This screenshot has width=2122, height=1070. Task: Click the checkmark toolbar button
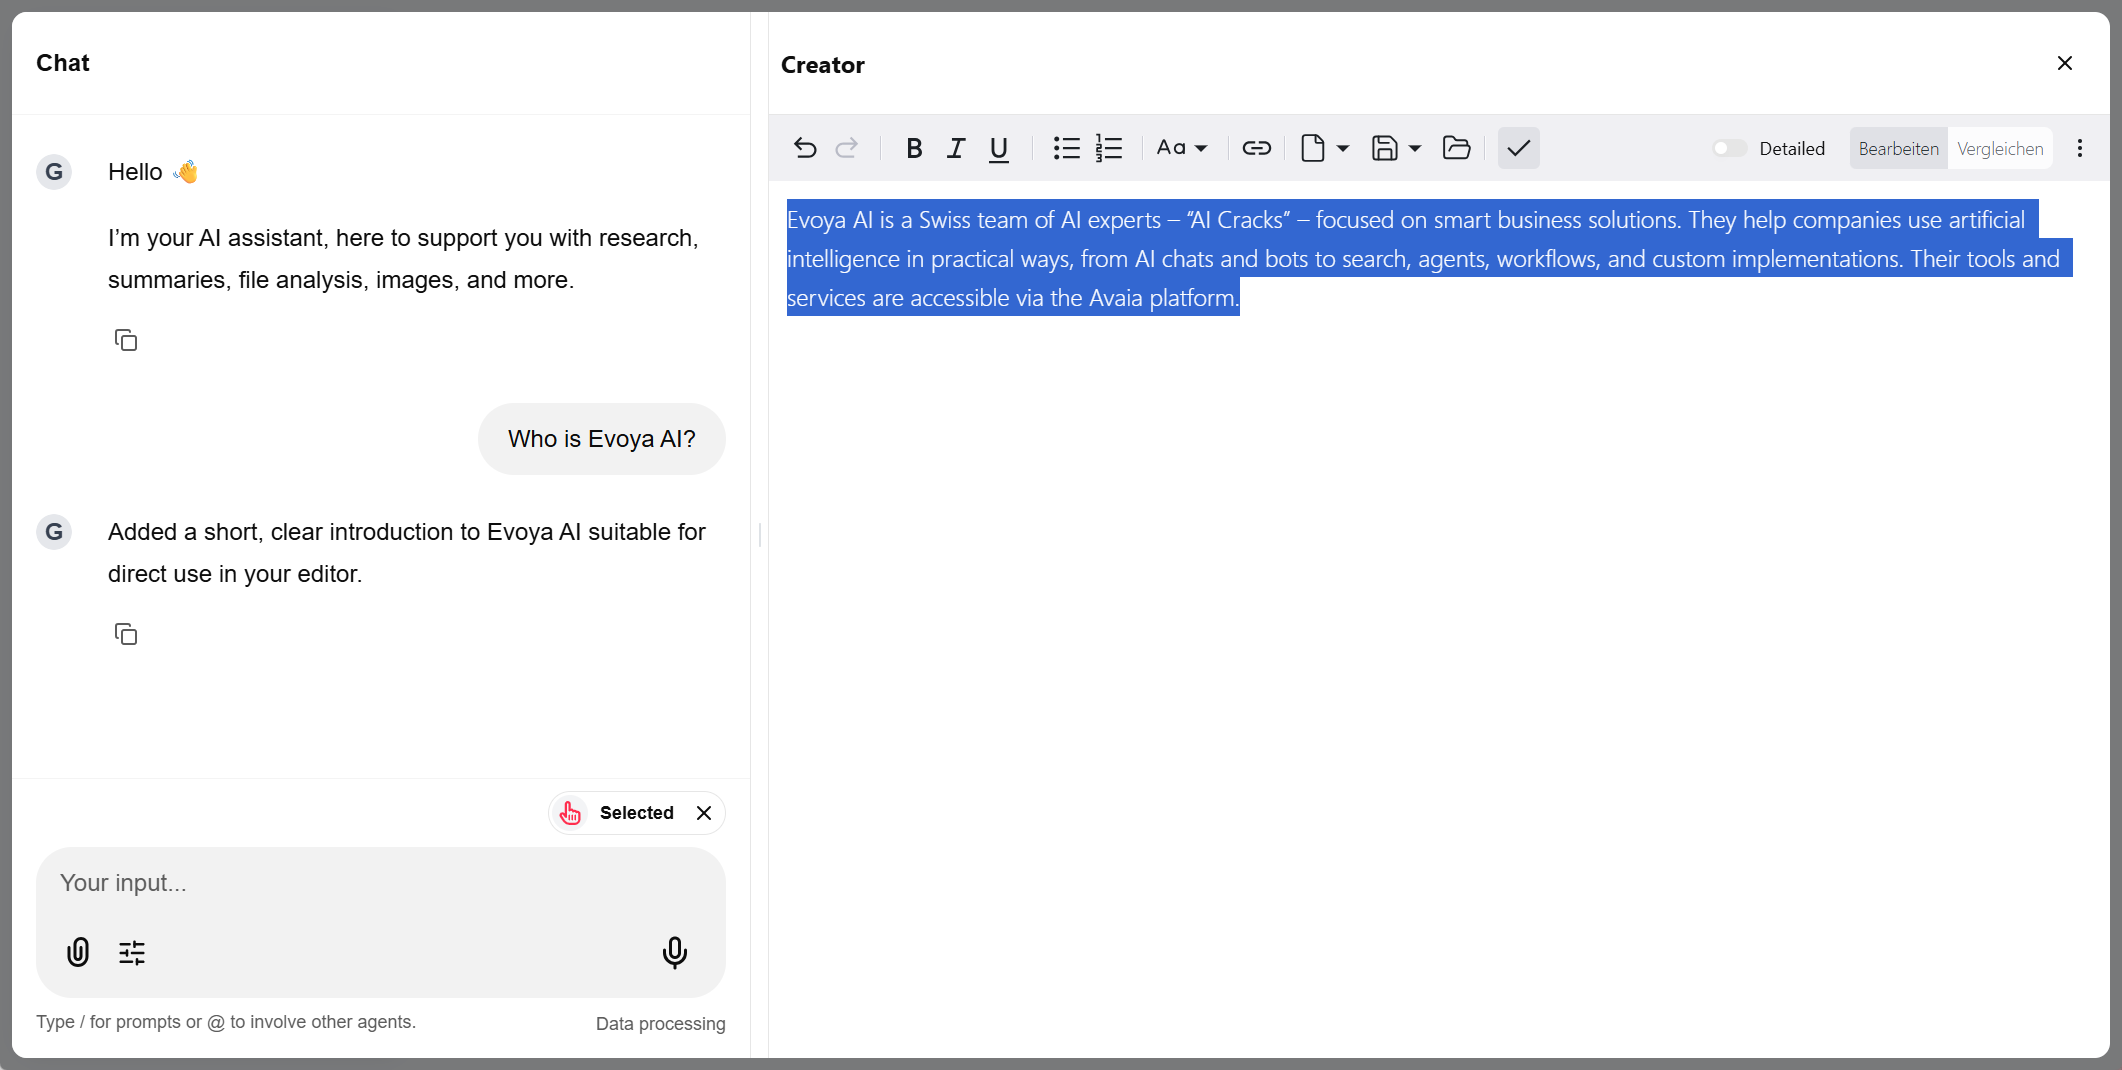[x=1519, y=148]
